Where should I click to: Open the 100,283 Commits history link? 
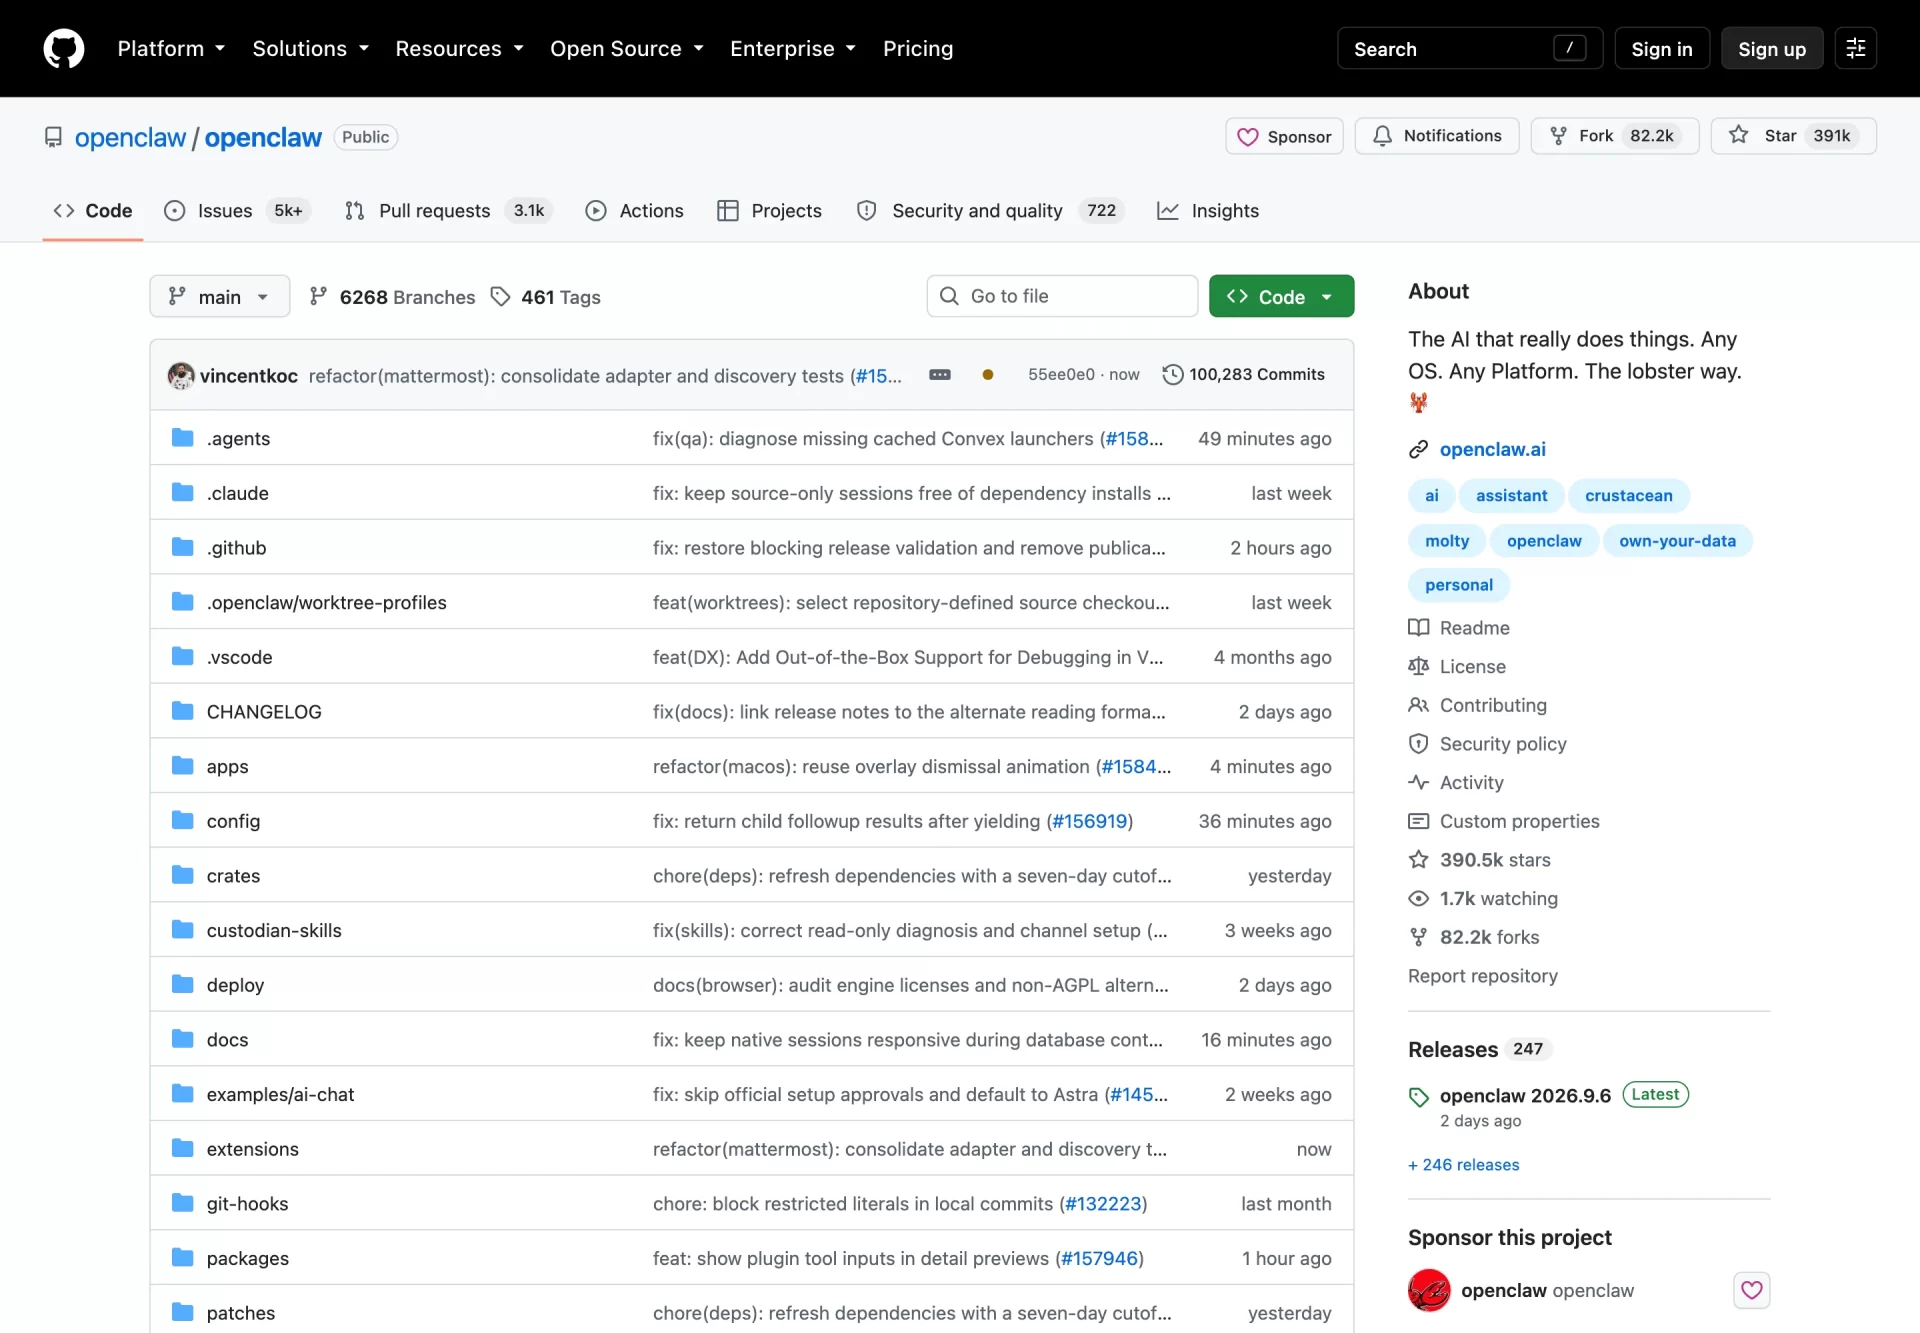pos(1244,375)
